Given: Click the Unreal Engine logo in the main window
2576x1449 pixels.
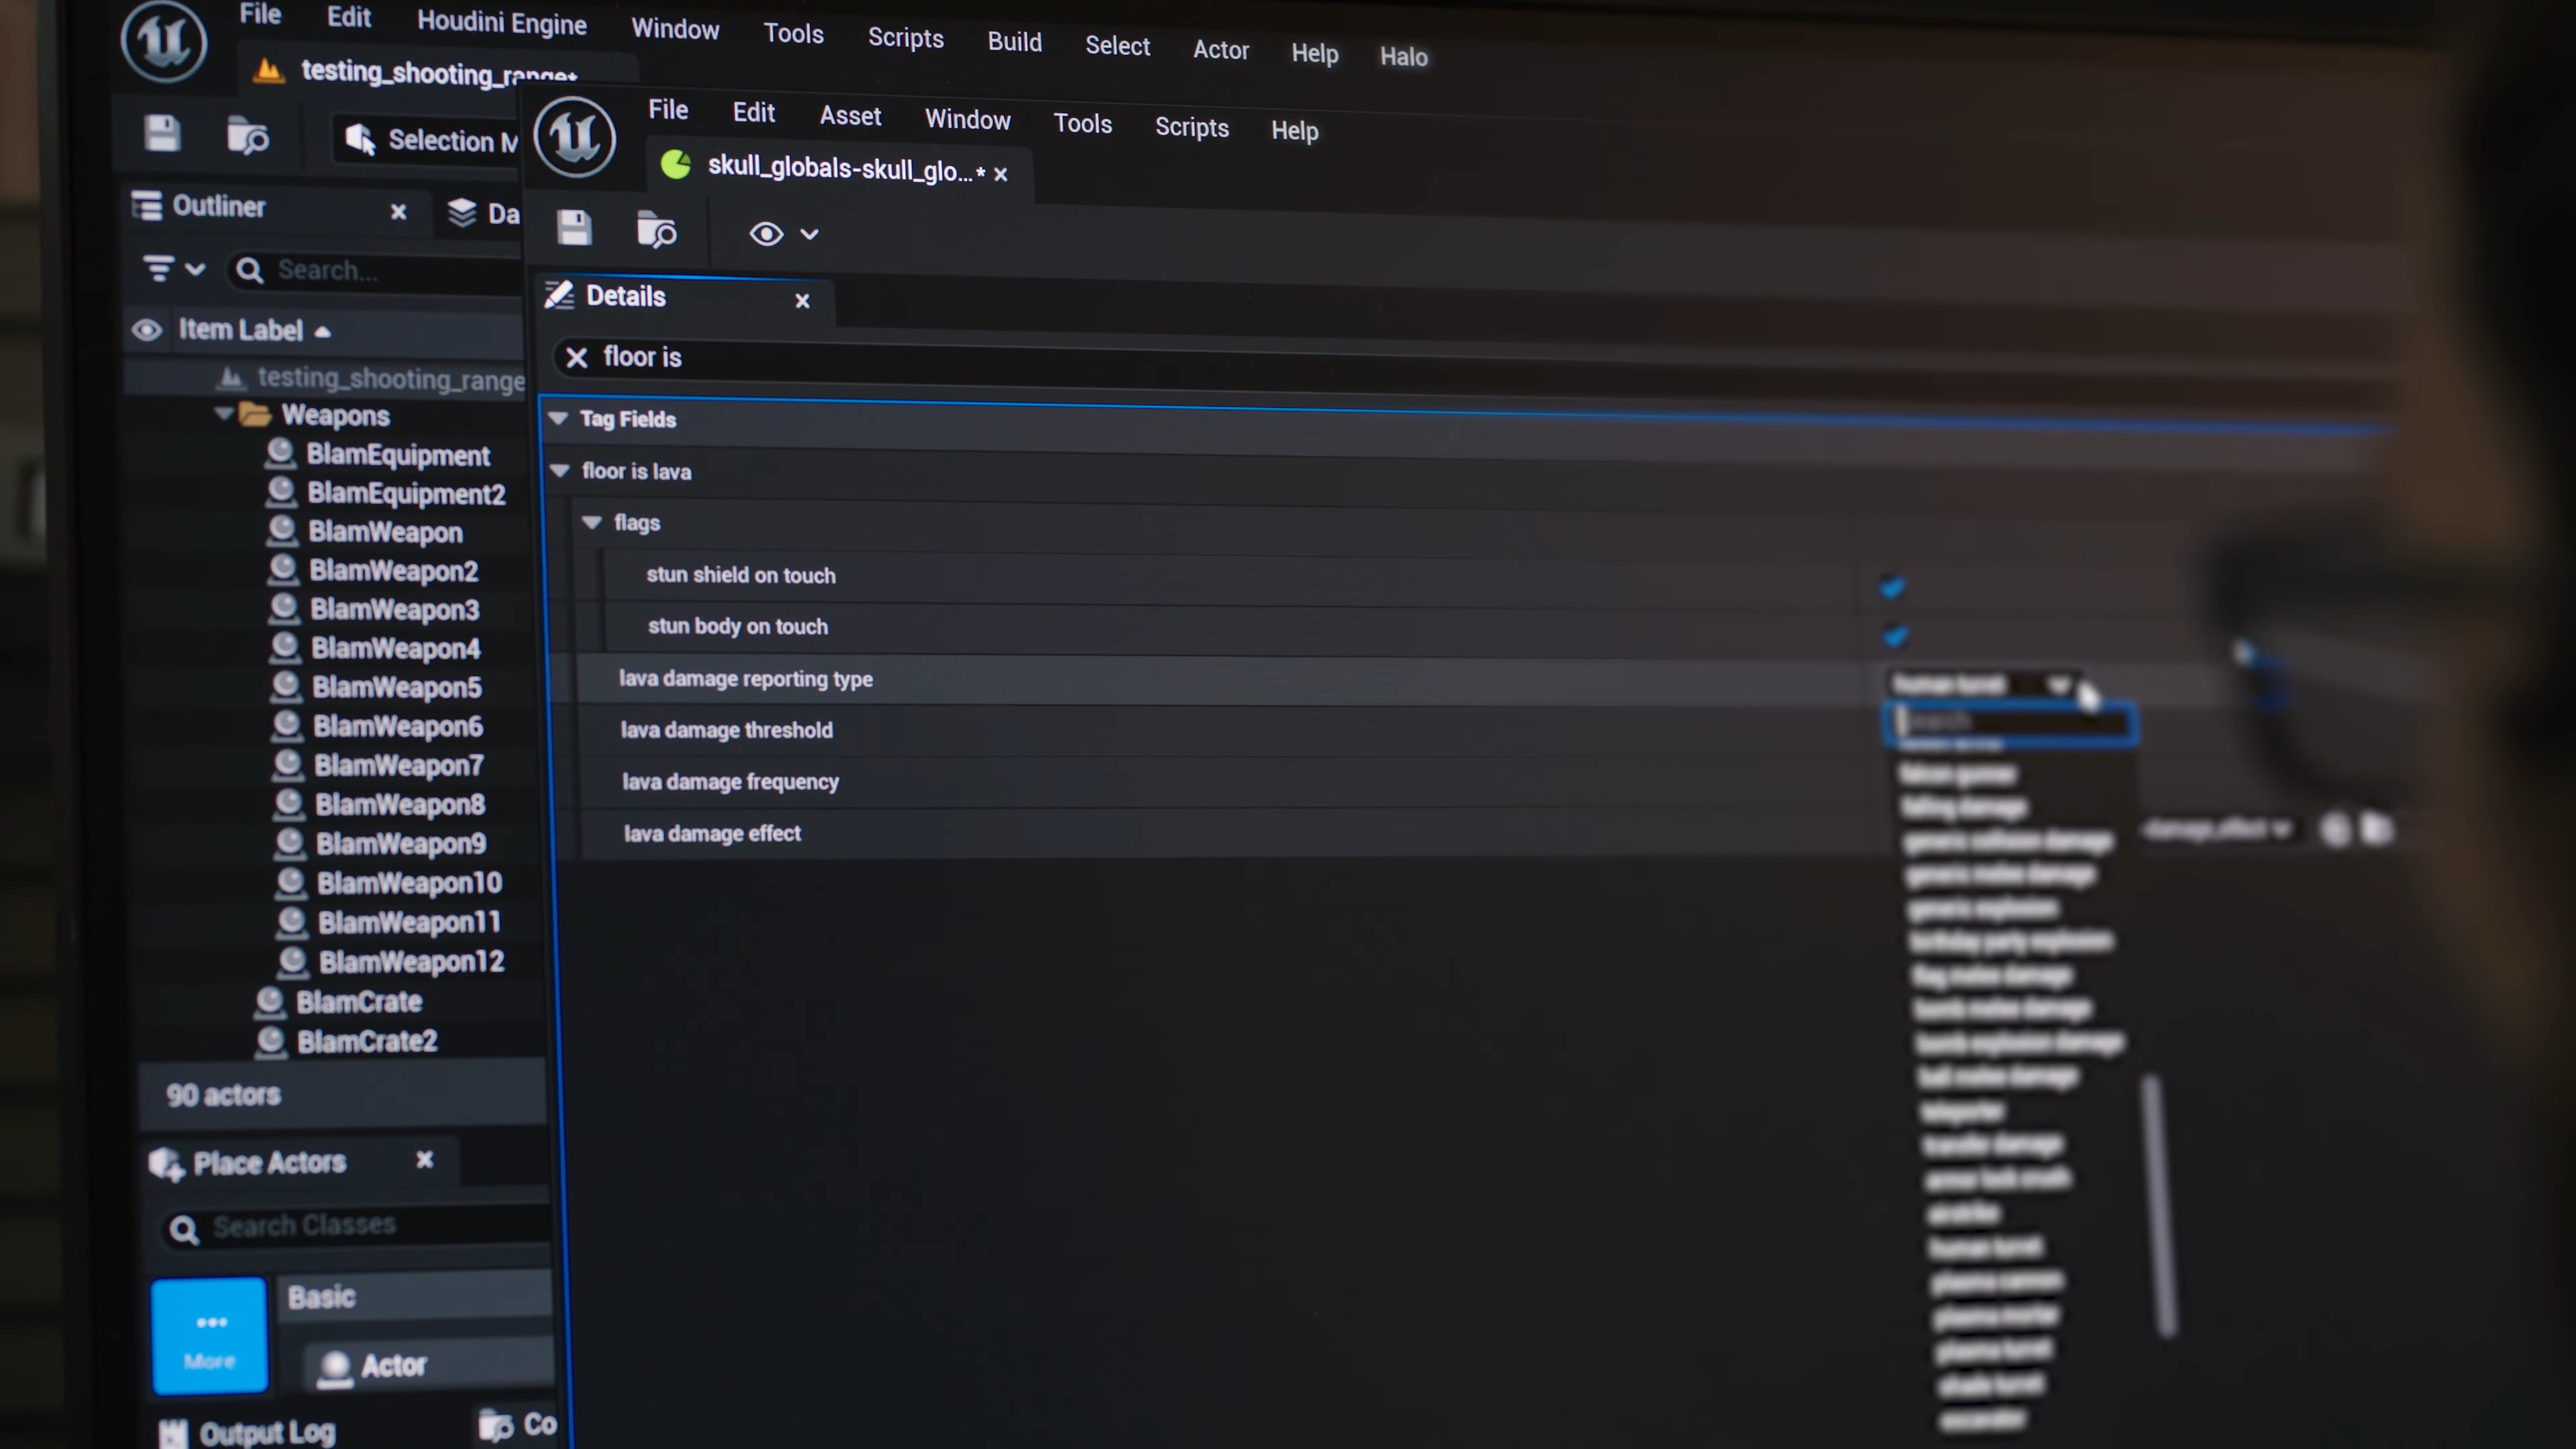Looking at the screenshot, I should pos(164,41).
